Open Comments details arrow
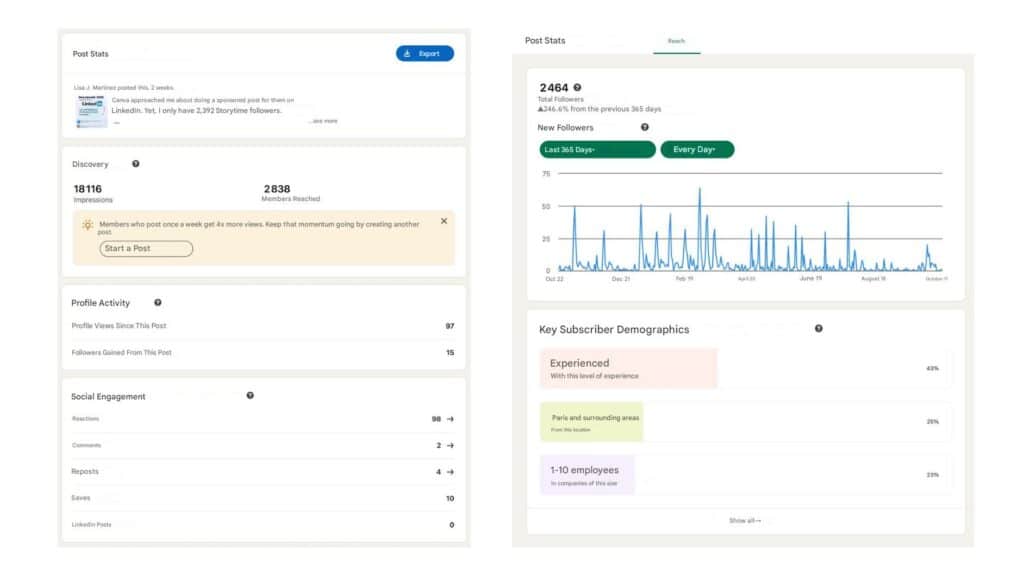This screenshot has width=1024, height=576. coord(450,446)
